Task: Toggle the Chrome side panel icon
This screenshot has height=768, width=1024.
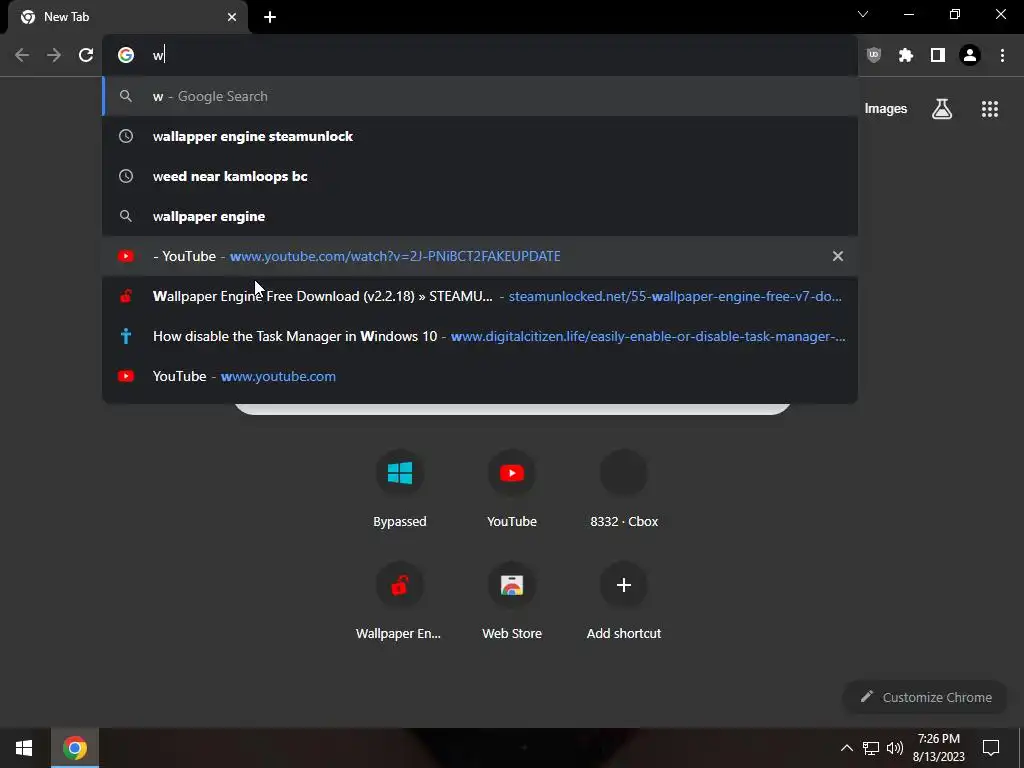Action: tap(938, 55)
